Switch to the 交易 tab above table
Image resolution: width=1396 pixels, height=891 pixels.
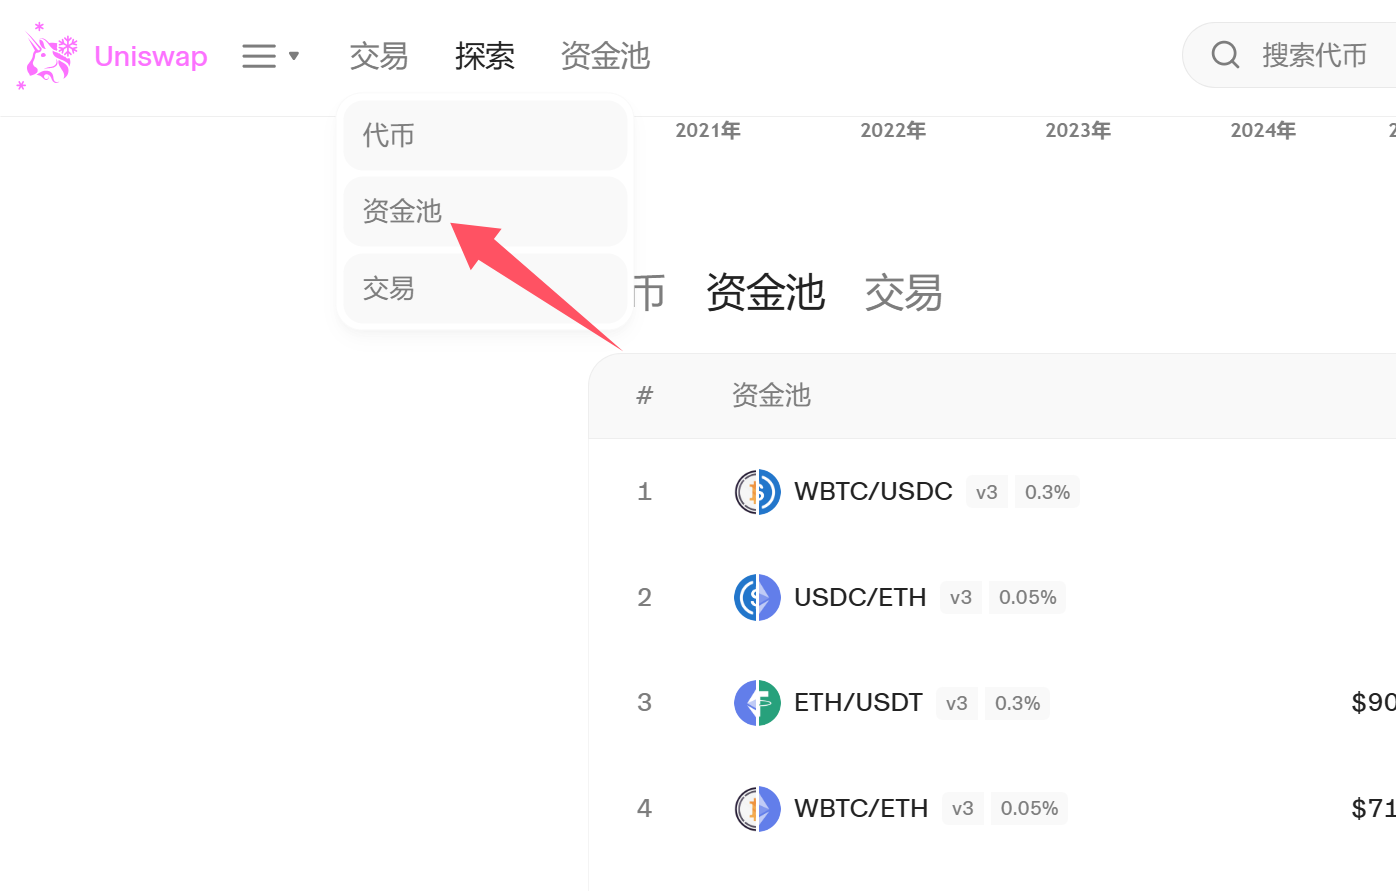[x=903, y=293]
